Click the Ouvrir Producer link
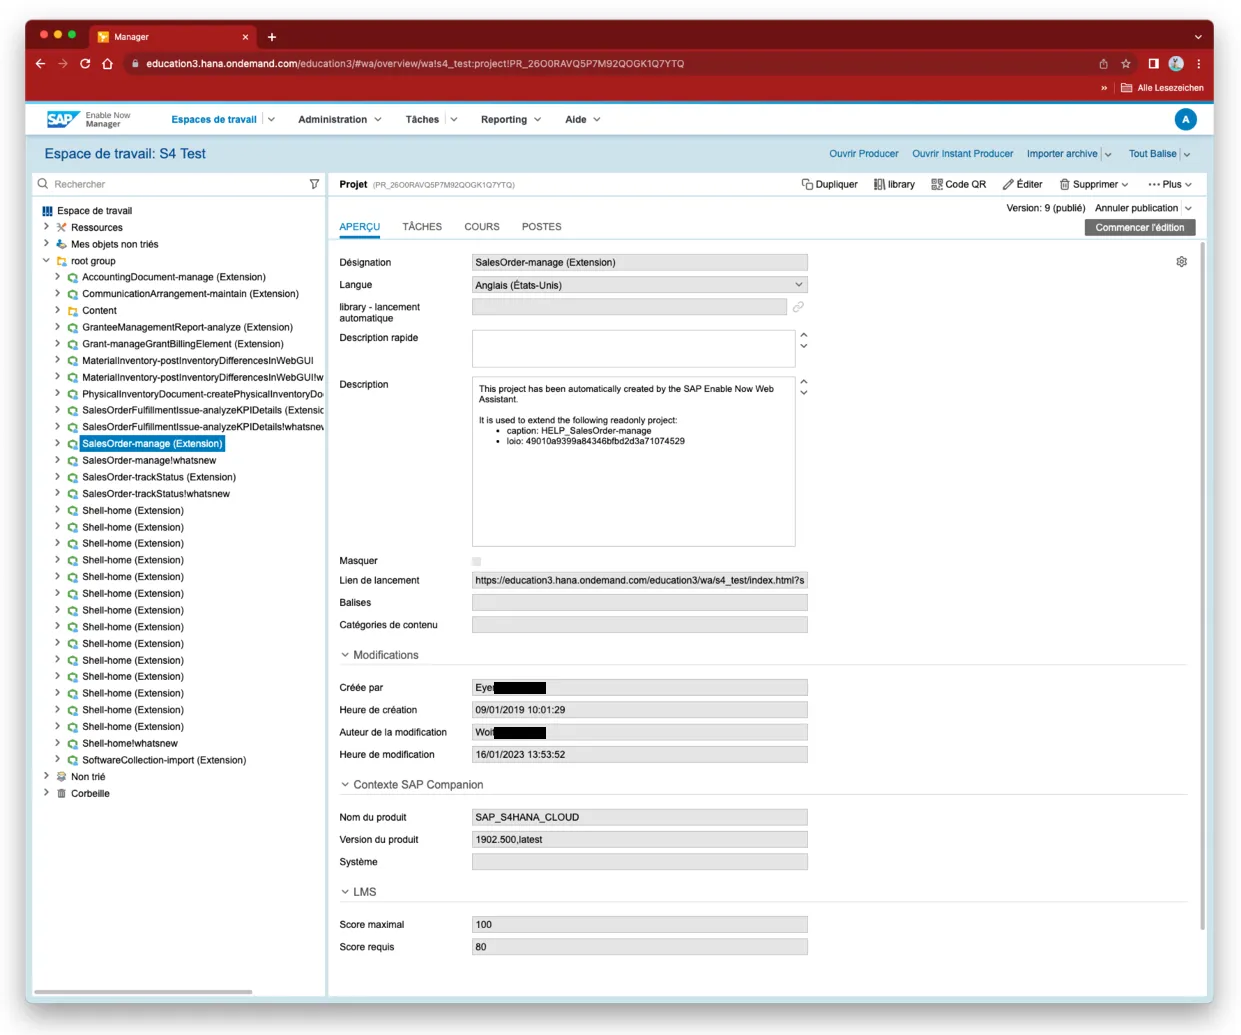 pyautogui.click(x=863, y=154)
